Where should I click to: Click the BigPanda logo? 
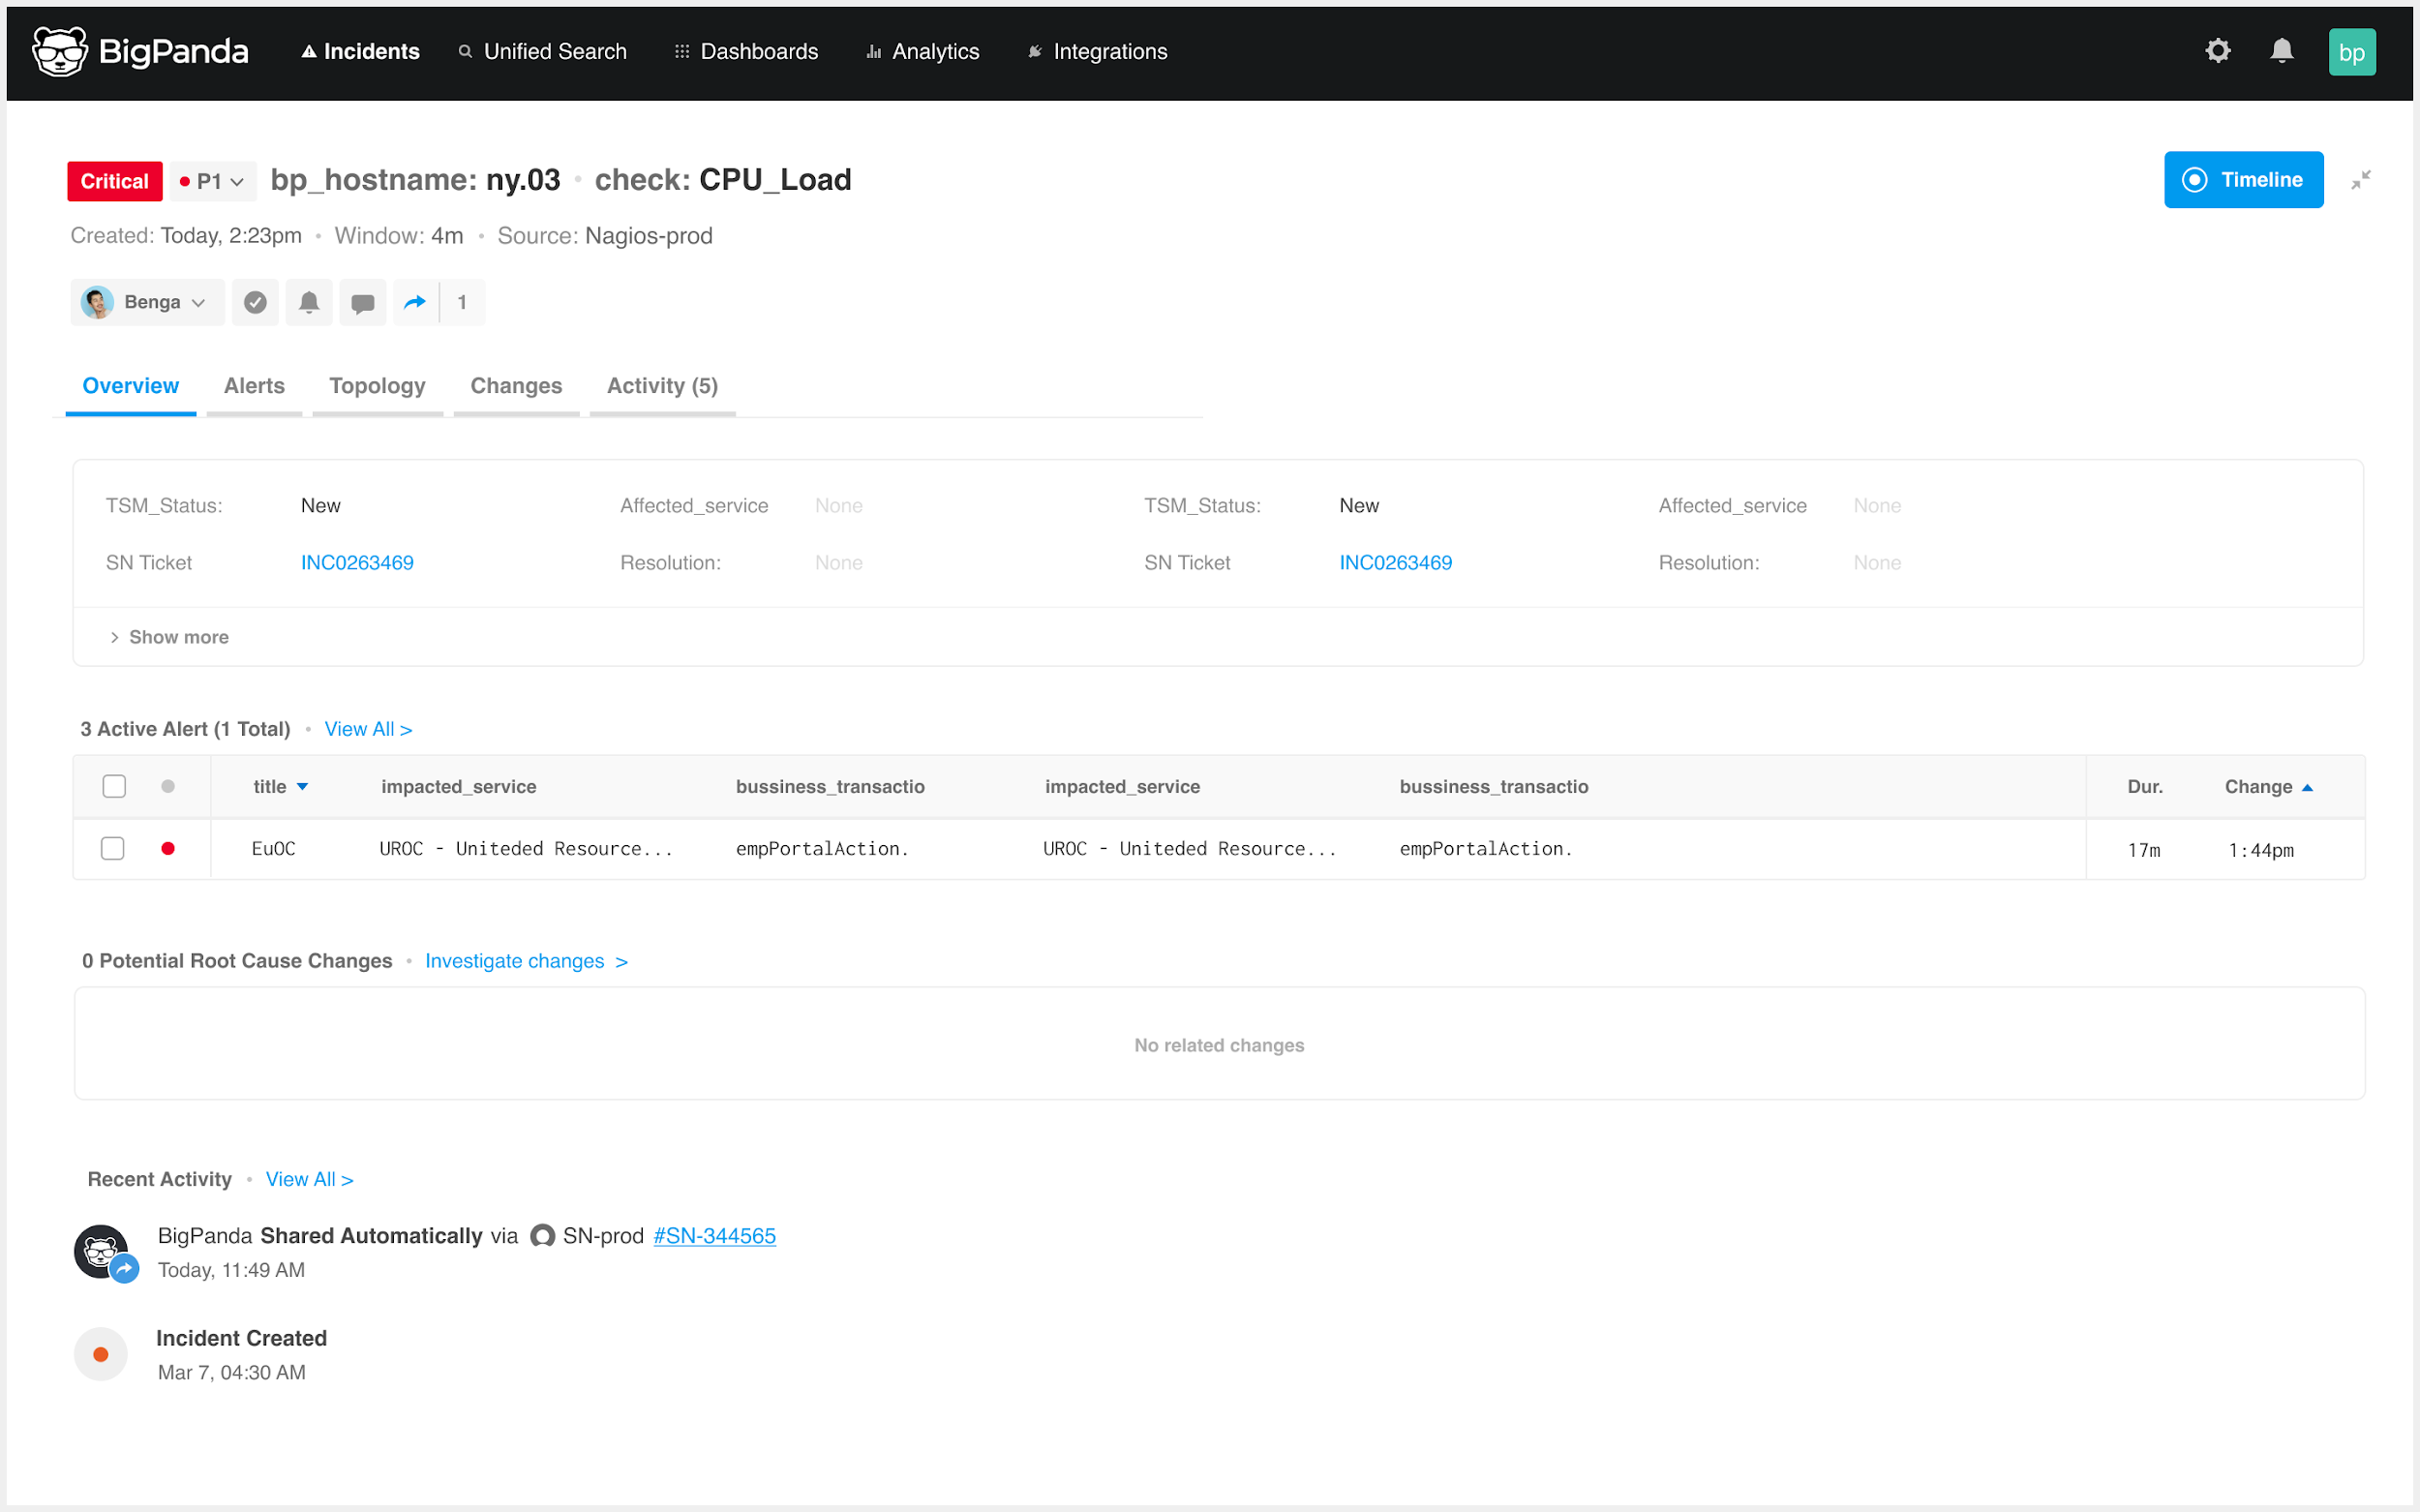[140, 51]
